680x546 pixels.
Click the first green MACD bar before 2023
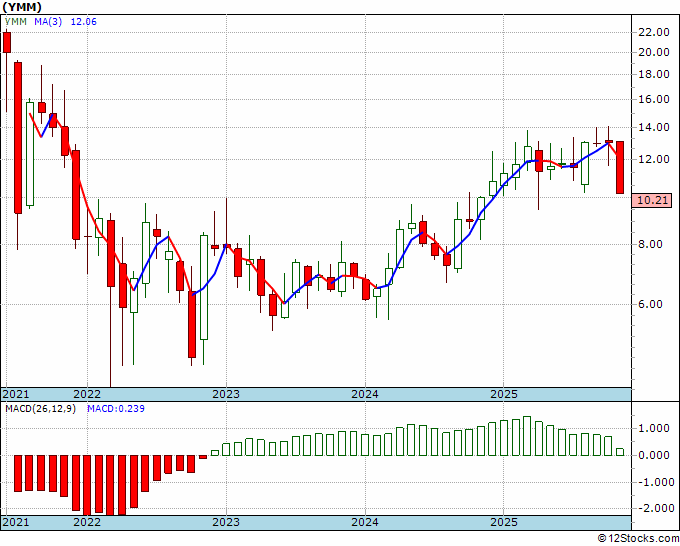(215, 453)
